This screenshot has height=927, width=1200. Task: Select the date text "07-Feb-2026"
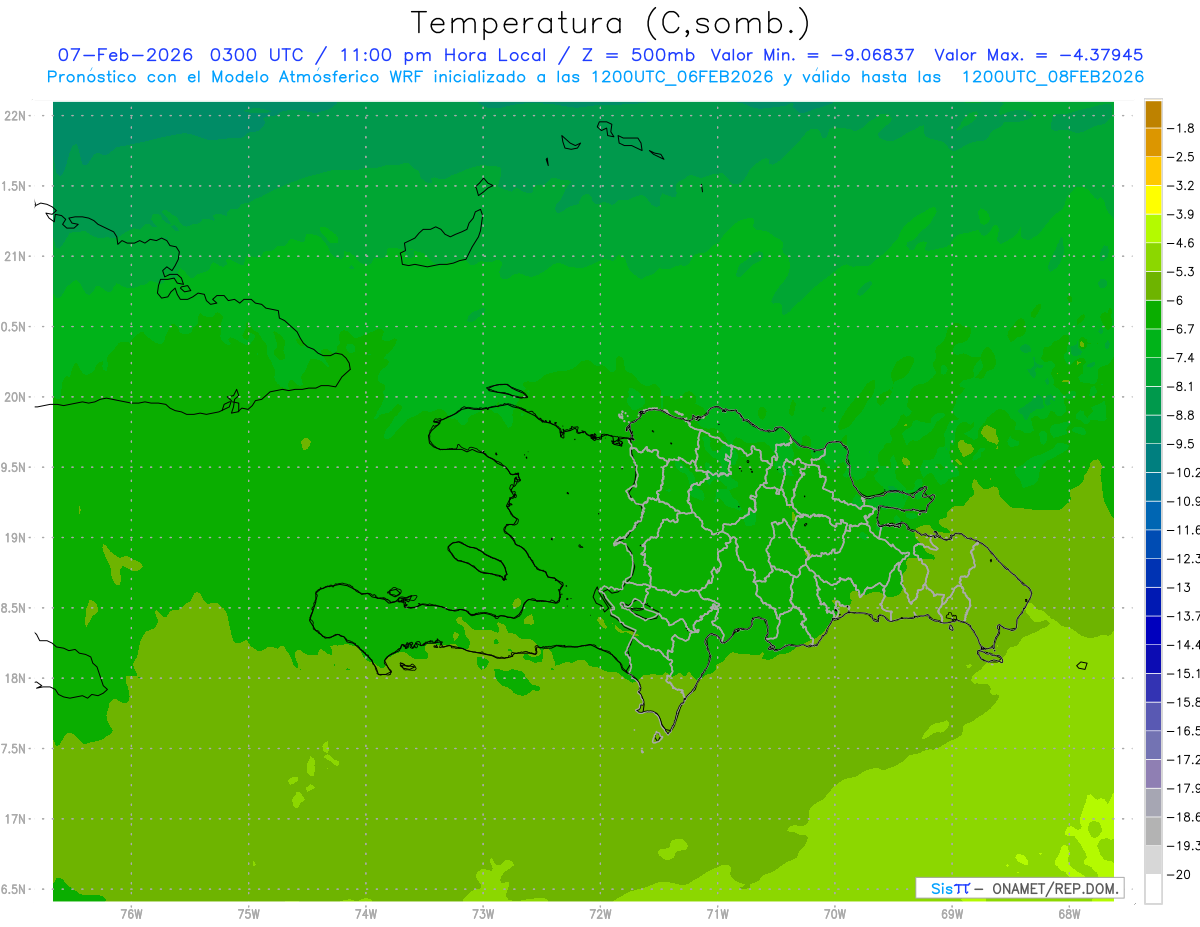pos(127,55)
